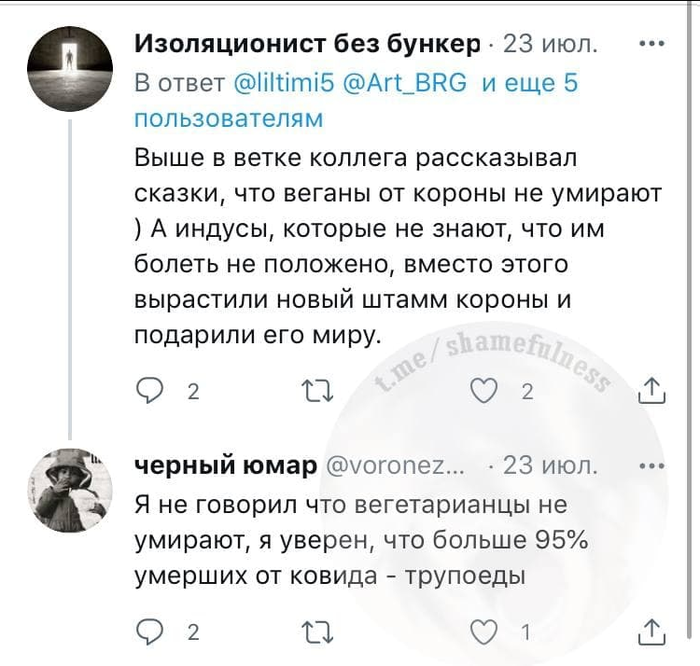Share the черный юмар tweet

pyautogui.click(x=651, y=630)
